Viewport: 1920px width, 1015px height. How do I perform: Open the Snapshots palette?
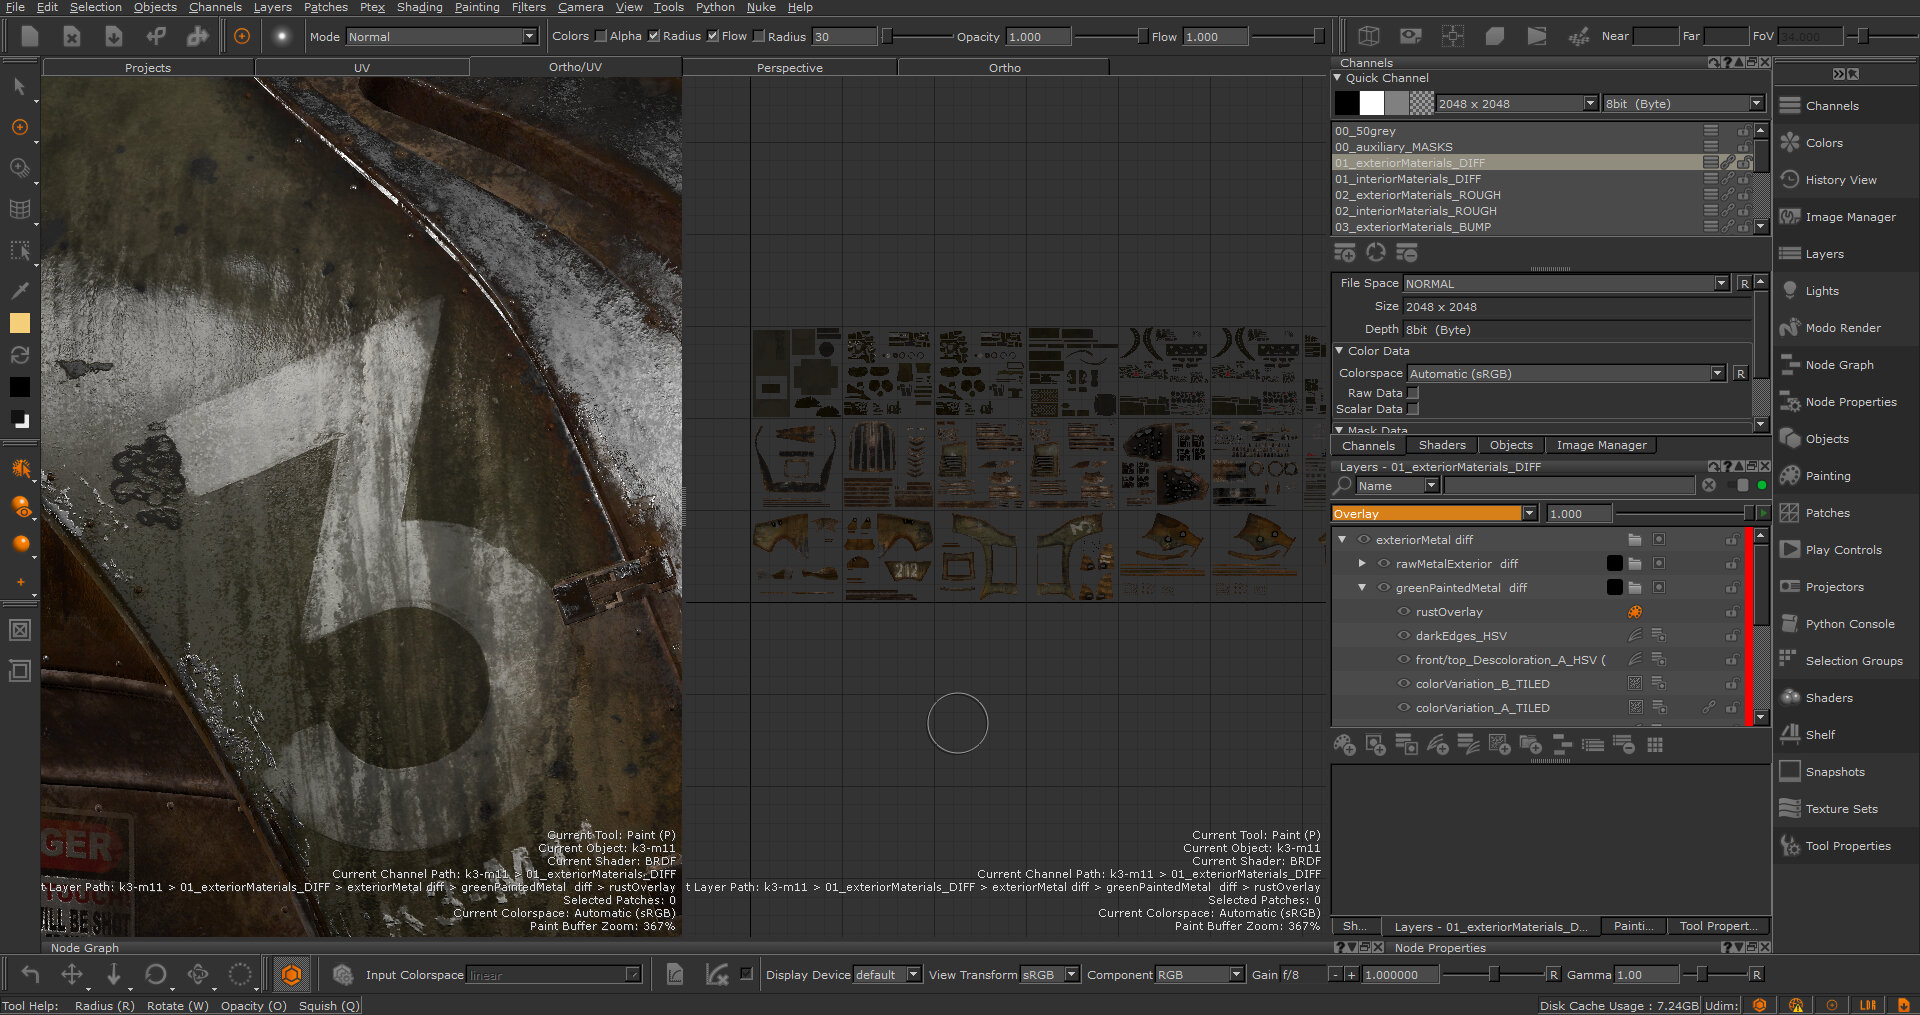pos(1834,772)
